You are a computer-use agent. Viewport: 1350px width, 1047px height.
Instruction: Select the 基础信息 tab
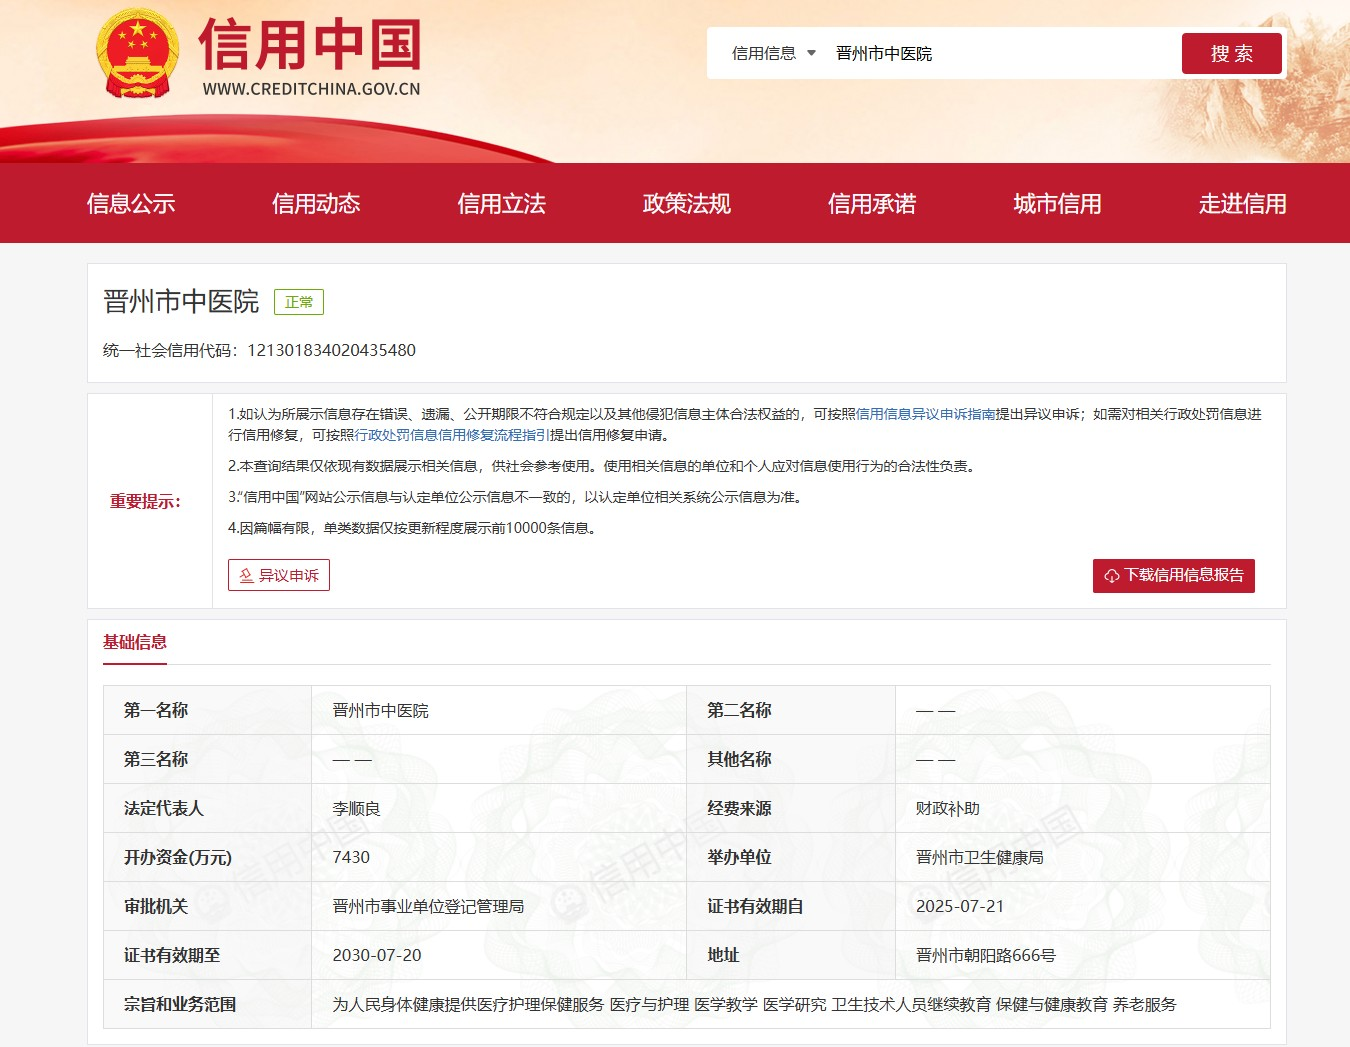135,642
